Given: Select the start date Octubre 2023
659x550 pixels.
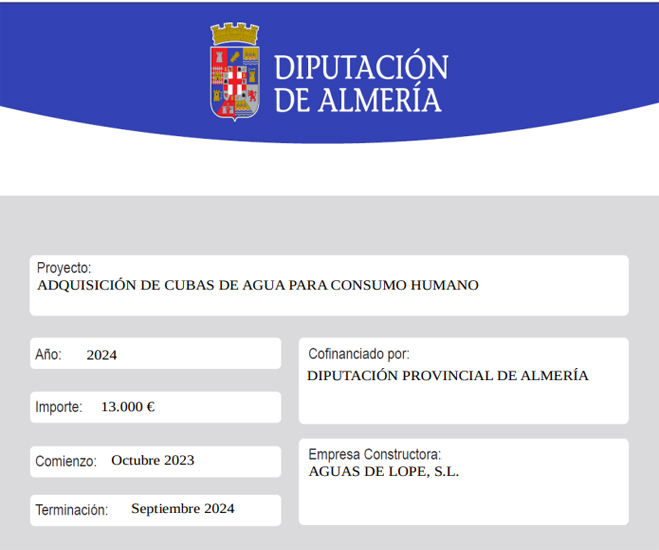Looking at the screenshot, I should [153, 460].
